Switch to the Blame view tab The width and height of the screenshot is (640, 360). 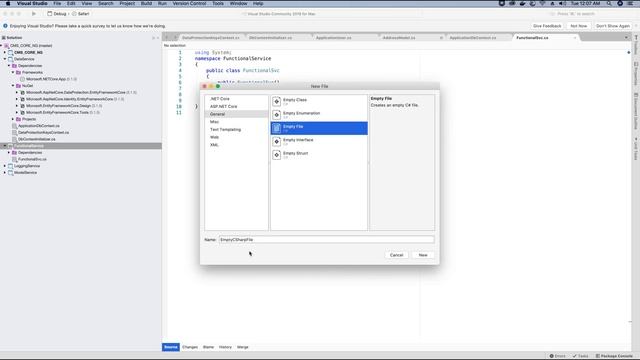click(x=209, y=347)
